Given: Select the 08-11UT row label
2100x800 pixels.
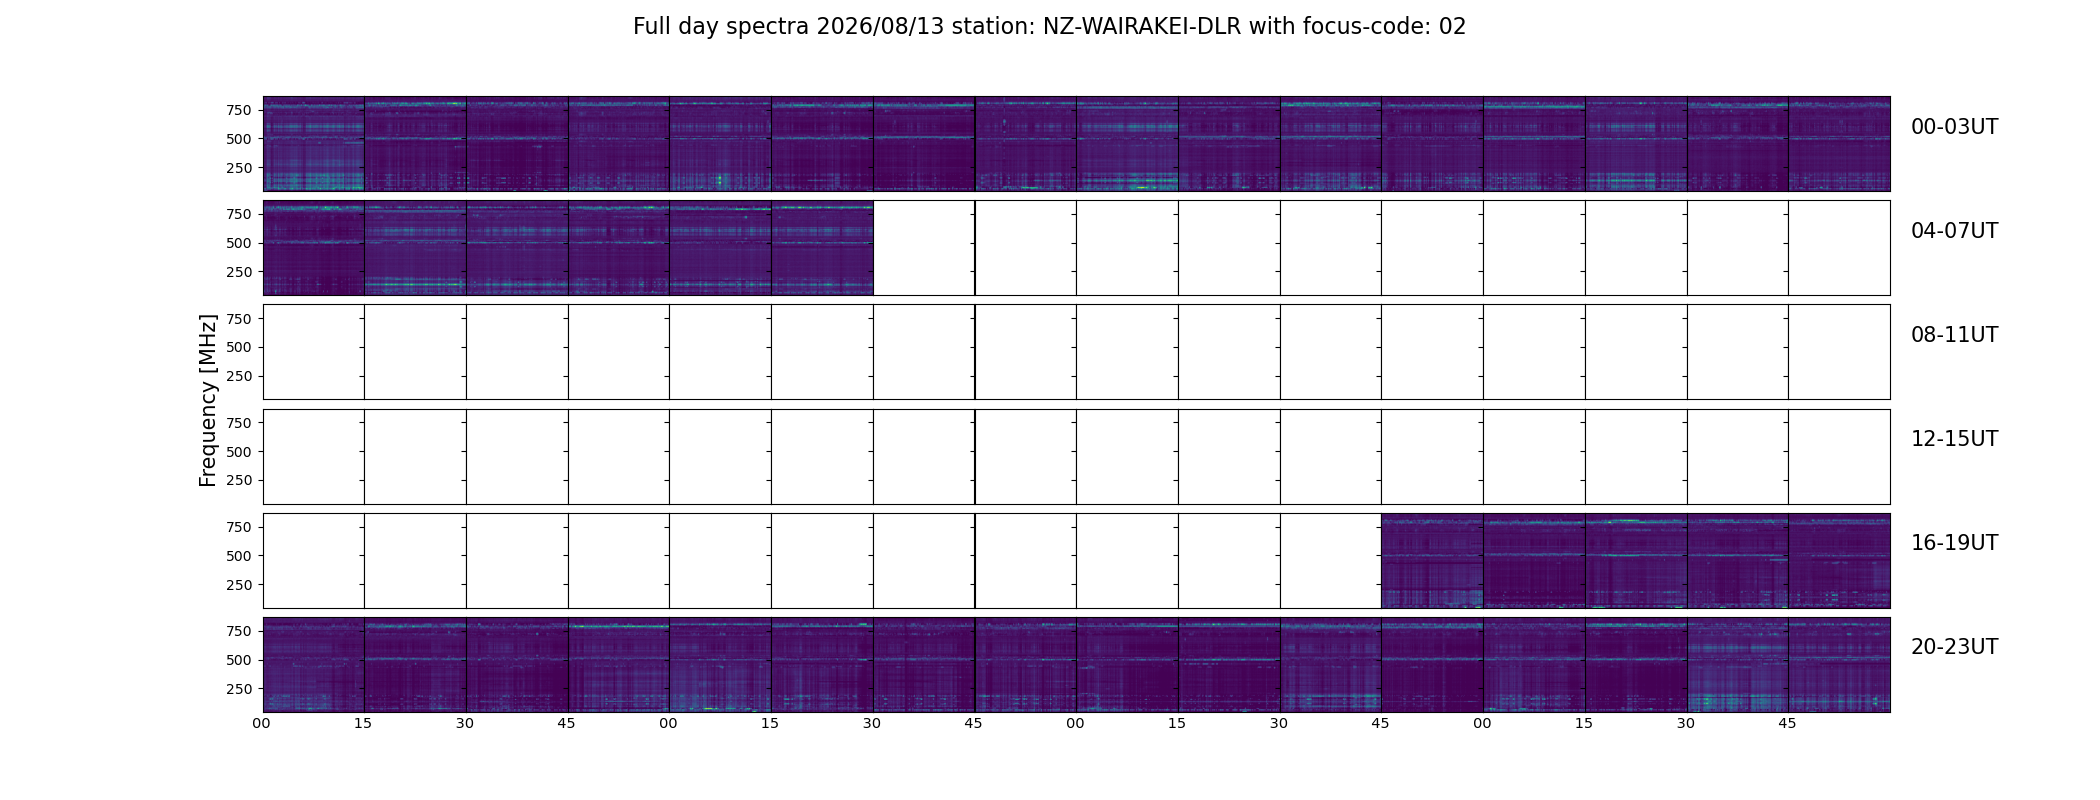Looking at the screenshot, I should coord(1954,335).
